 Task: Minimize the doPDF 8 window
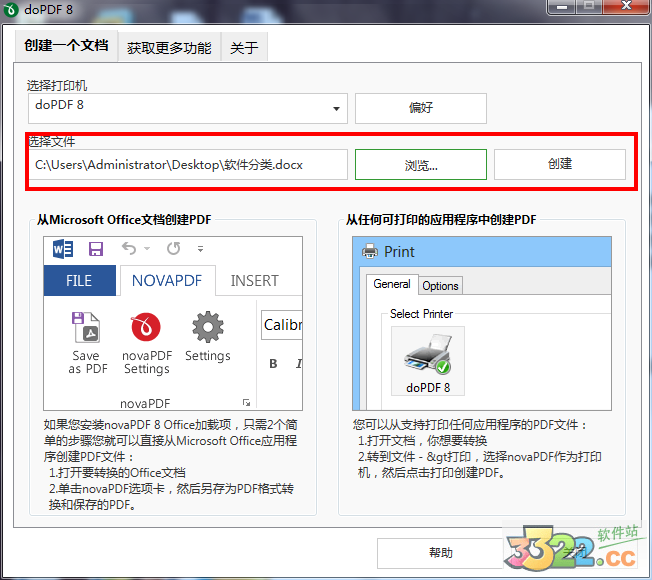coord(562,7)
